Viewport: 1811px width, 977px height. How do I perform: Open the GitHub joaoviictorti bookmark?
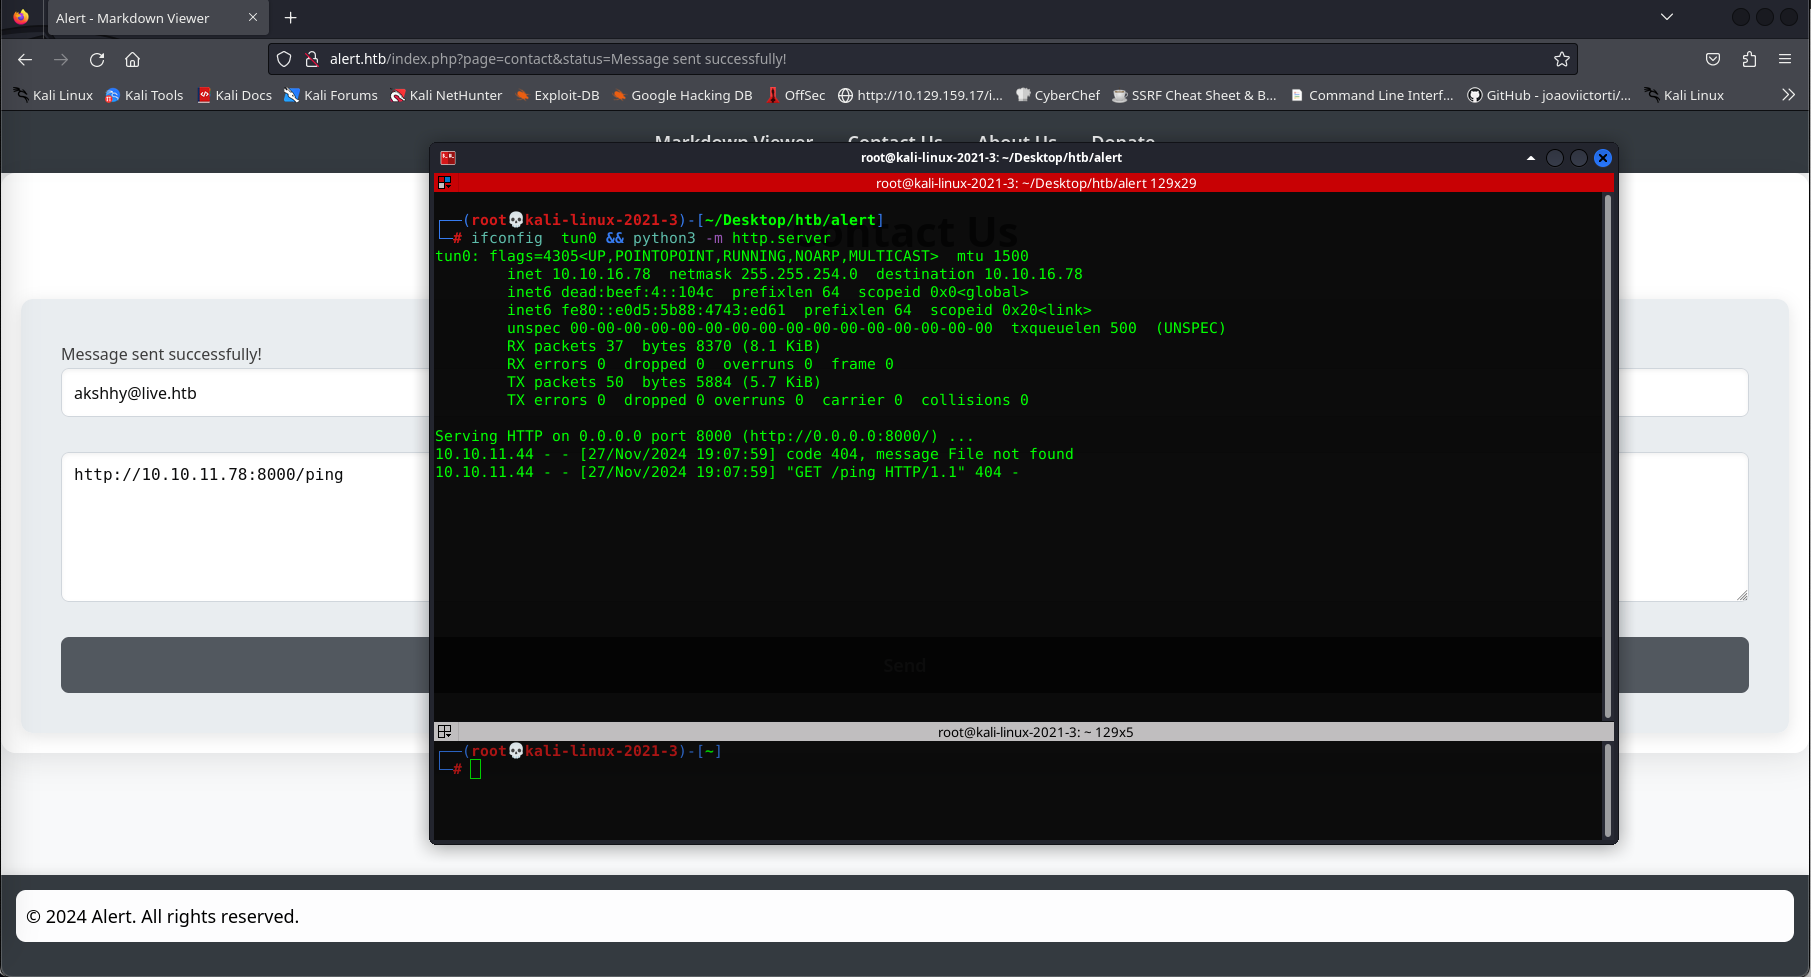click(1549, 95)
